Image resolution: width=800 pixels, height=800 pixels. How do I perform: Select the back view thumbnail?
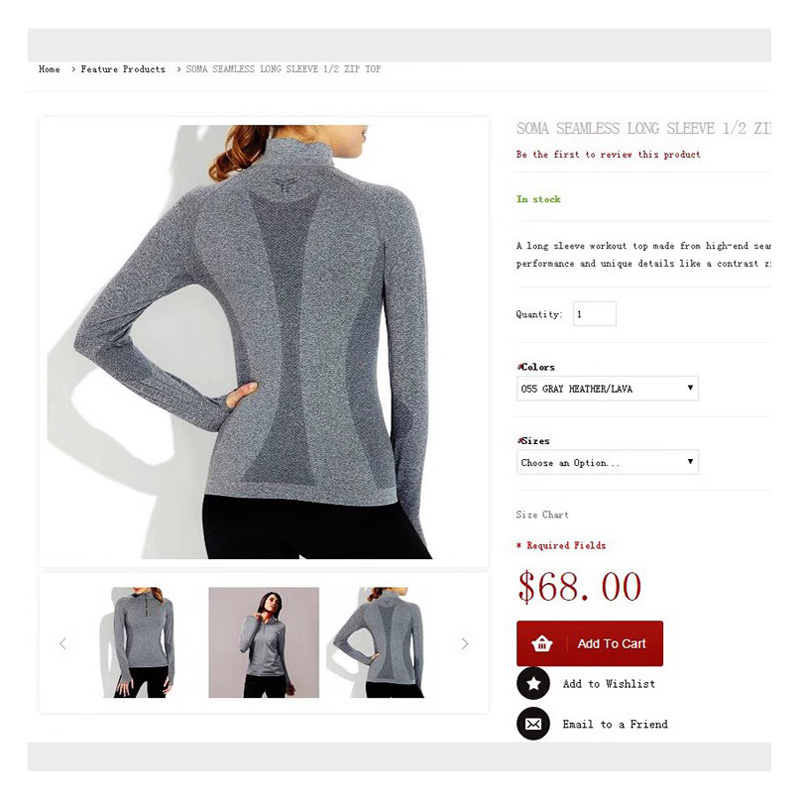coord(379,642)
